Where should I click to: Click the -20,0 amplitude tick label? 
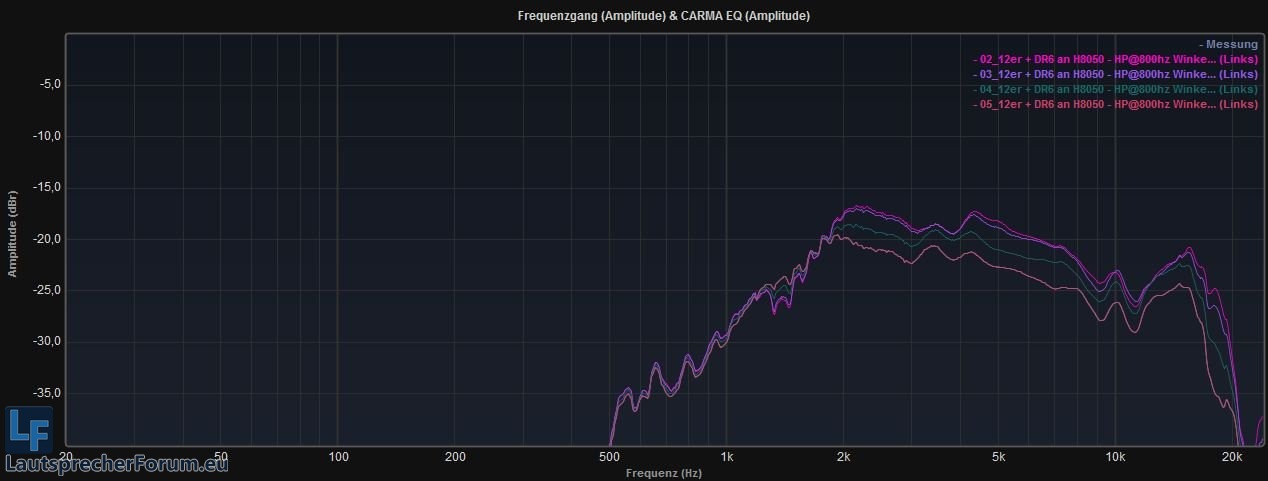48,239
